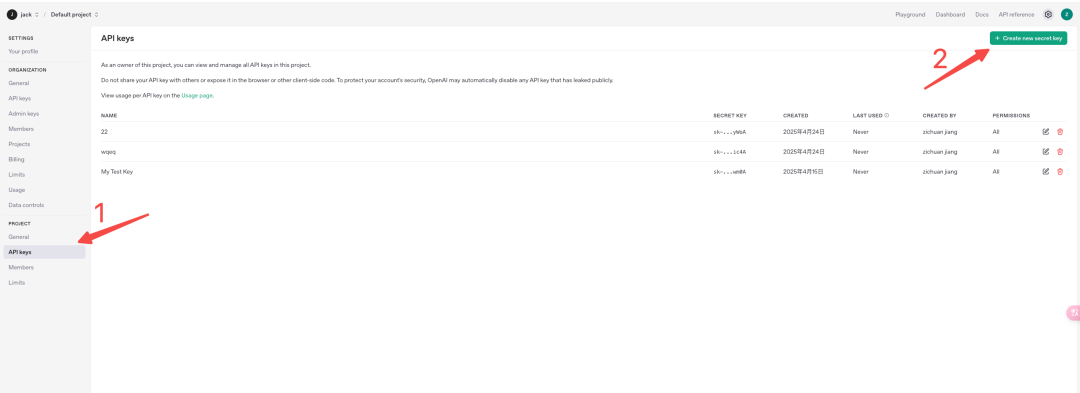Click the PERMISSIONS column header
Image resolution: width=1080 pixels, height=393 pixels.
pyautogui.click(x=1011, y=116)
